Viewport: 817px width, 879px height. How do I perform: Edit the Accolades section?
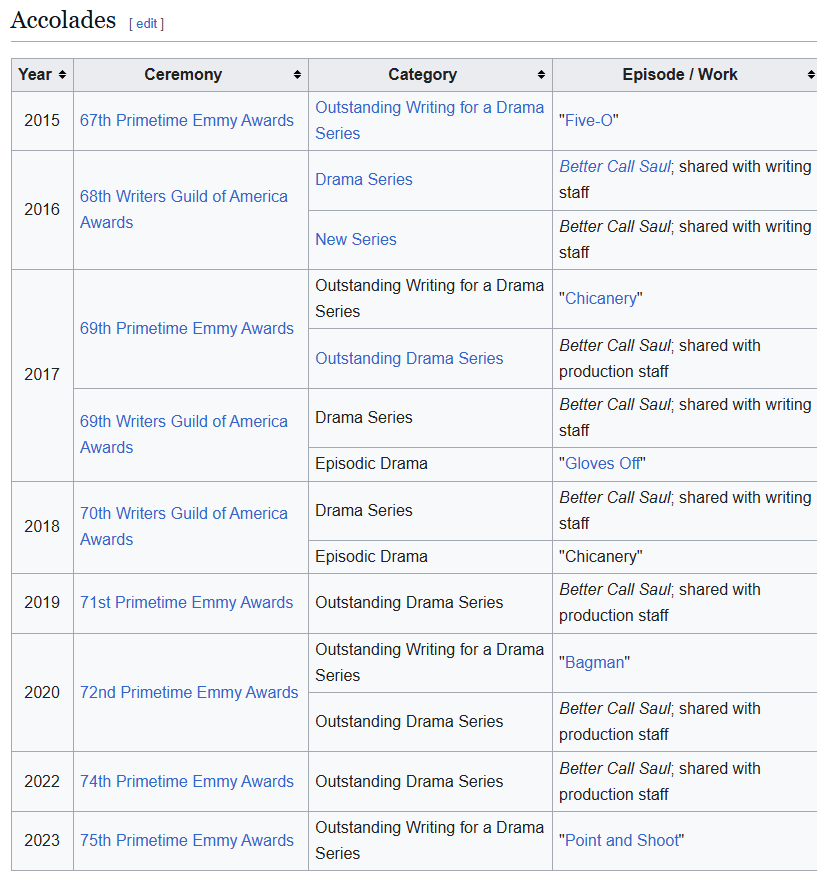(146, 24)
